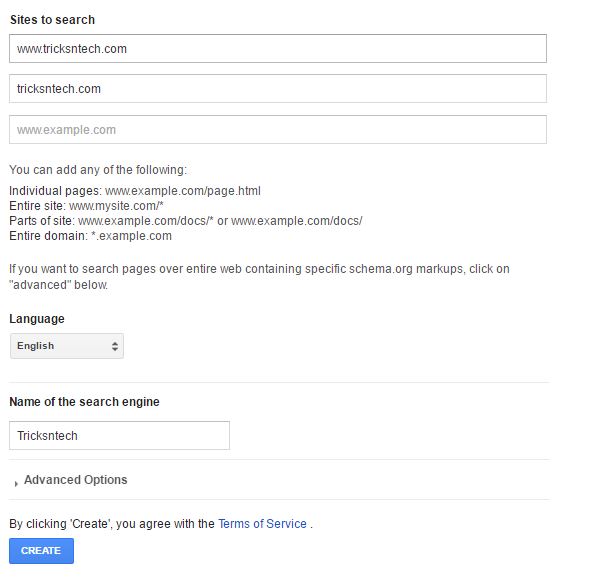Open the Terms of Service link
The image size is (608, 579).
point(263,524)
